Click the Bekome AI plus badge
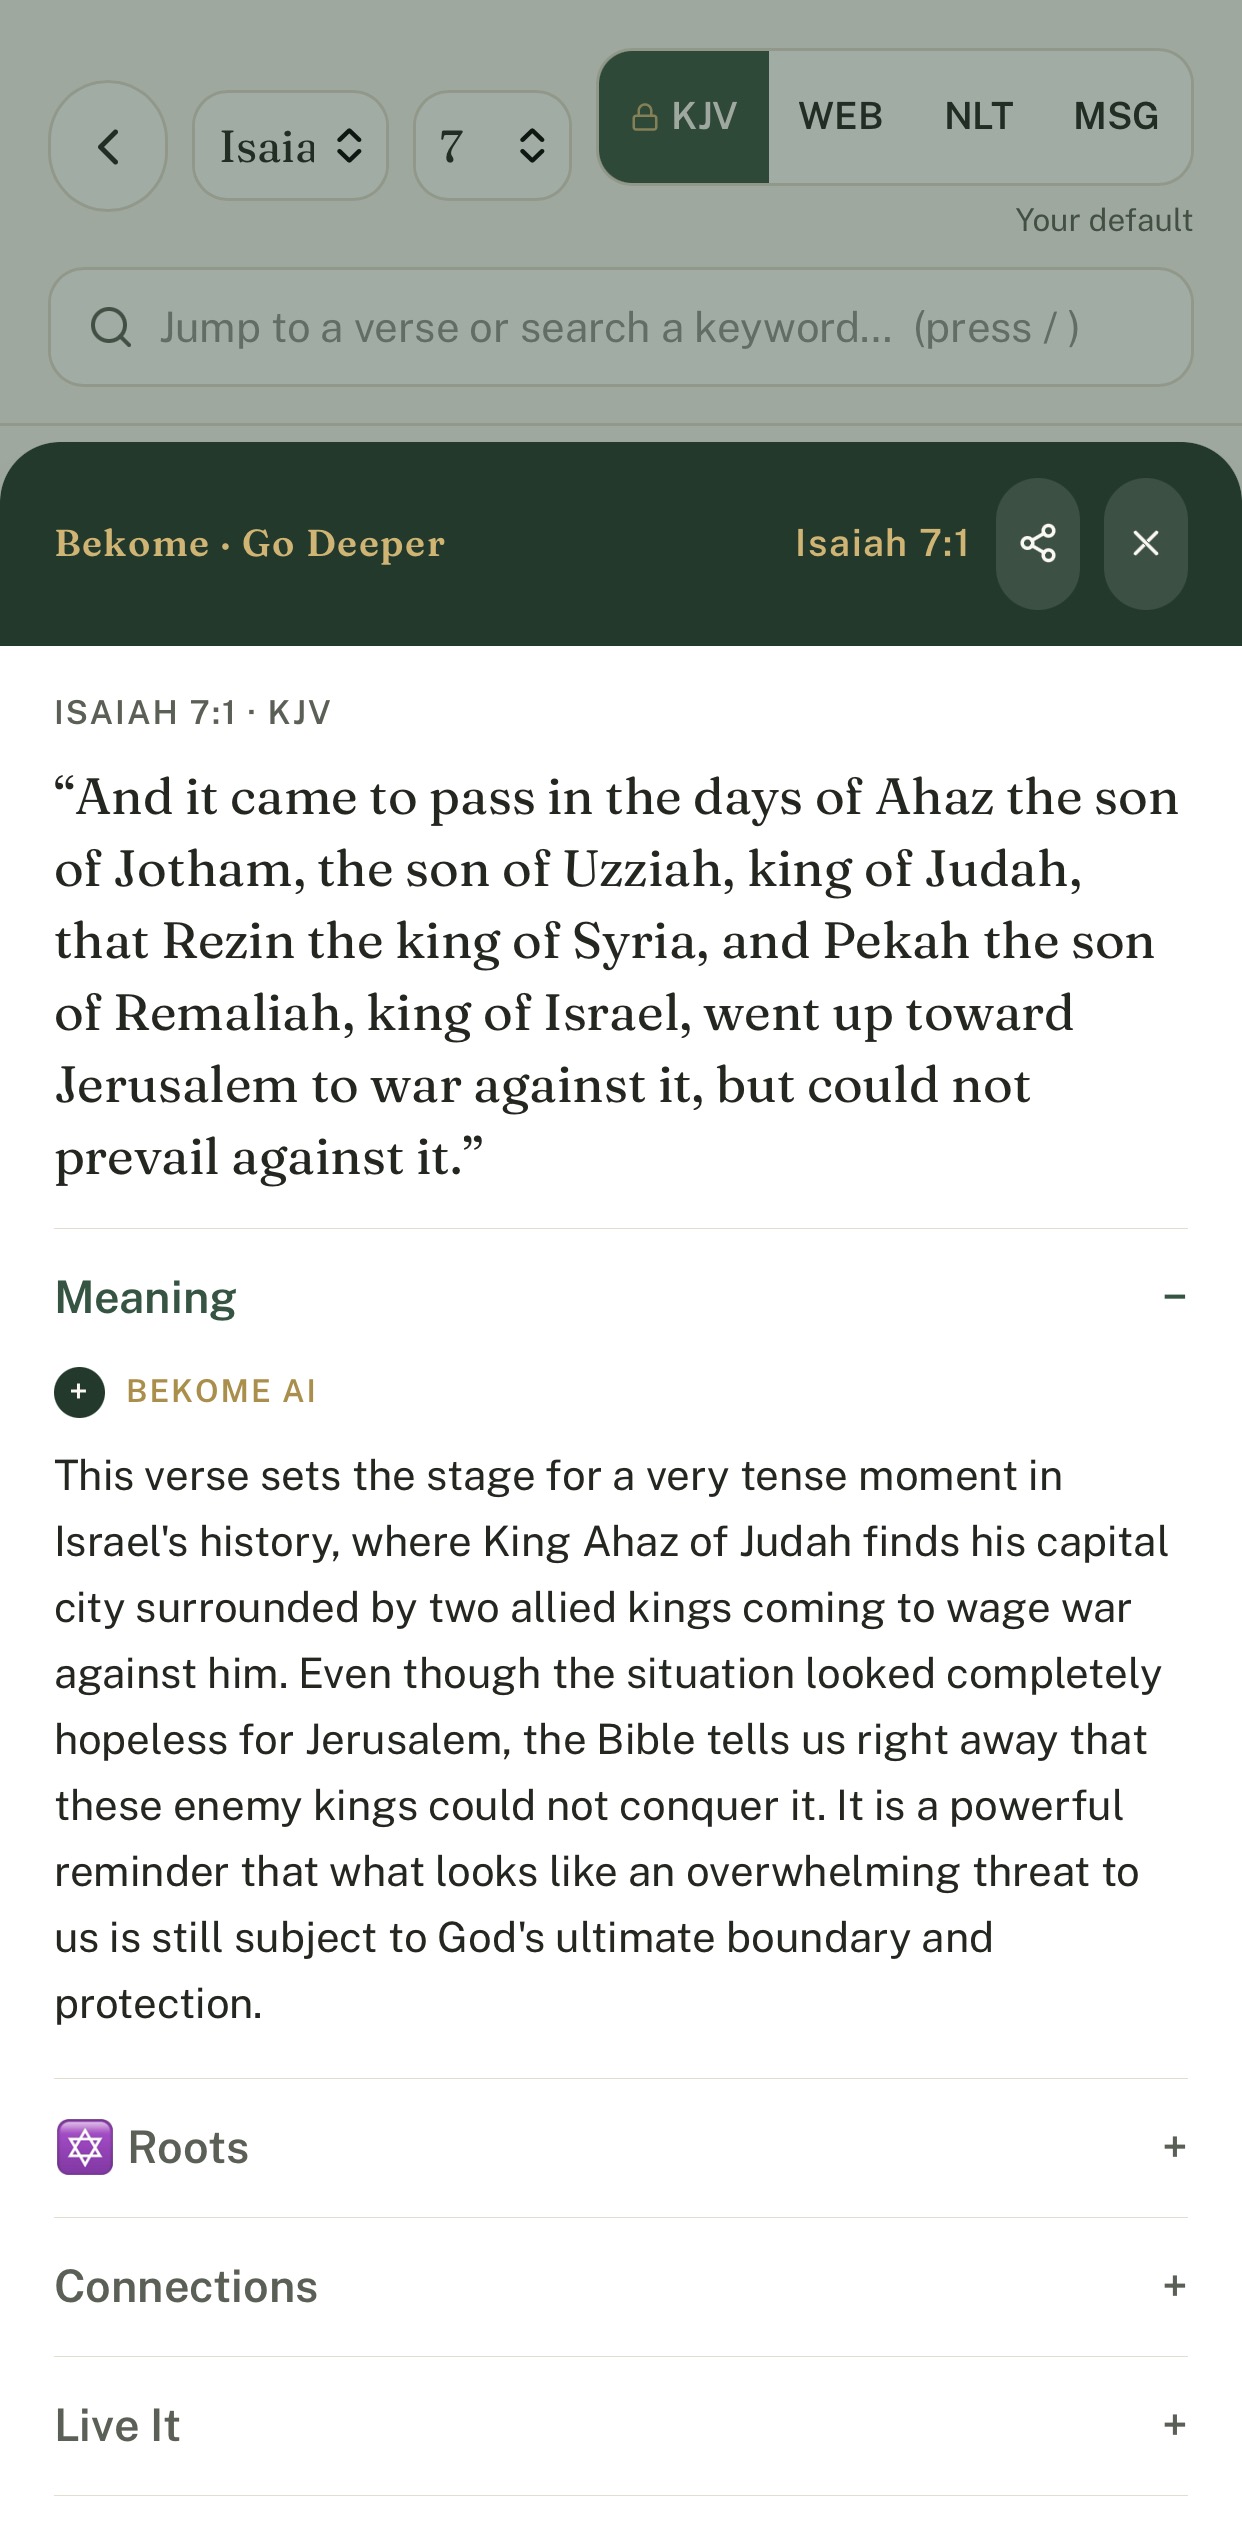1242x2532 pixels. [x=80, y=1392]
